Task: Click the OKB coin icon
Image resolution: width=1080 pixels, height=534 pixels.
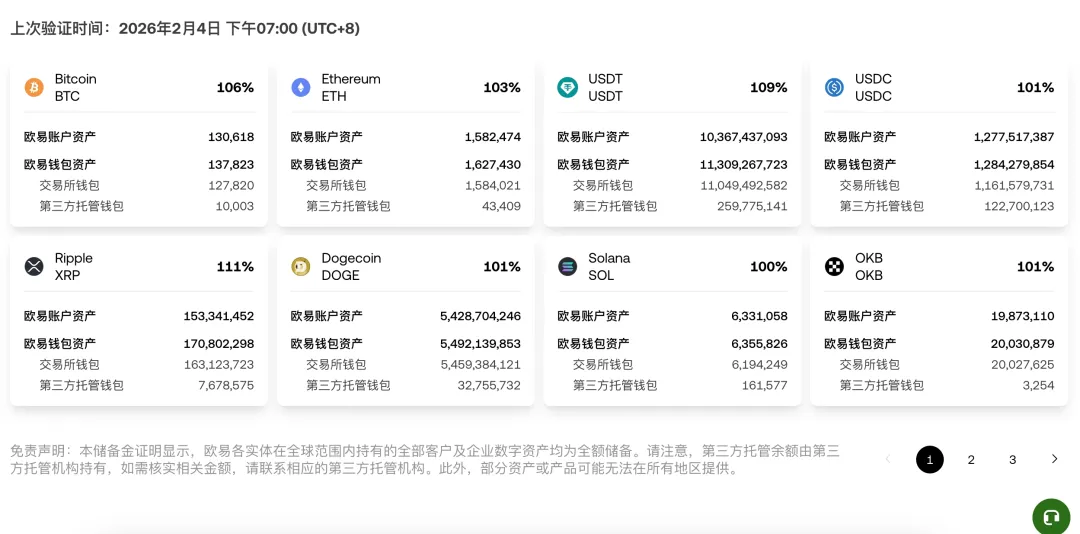Action: (834, 267)
